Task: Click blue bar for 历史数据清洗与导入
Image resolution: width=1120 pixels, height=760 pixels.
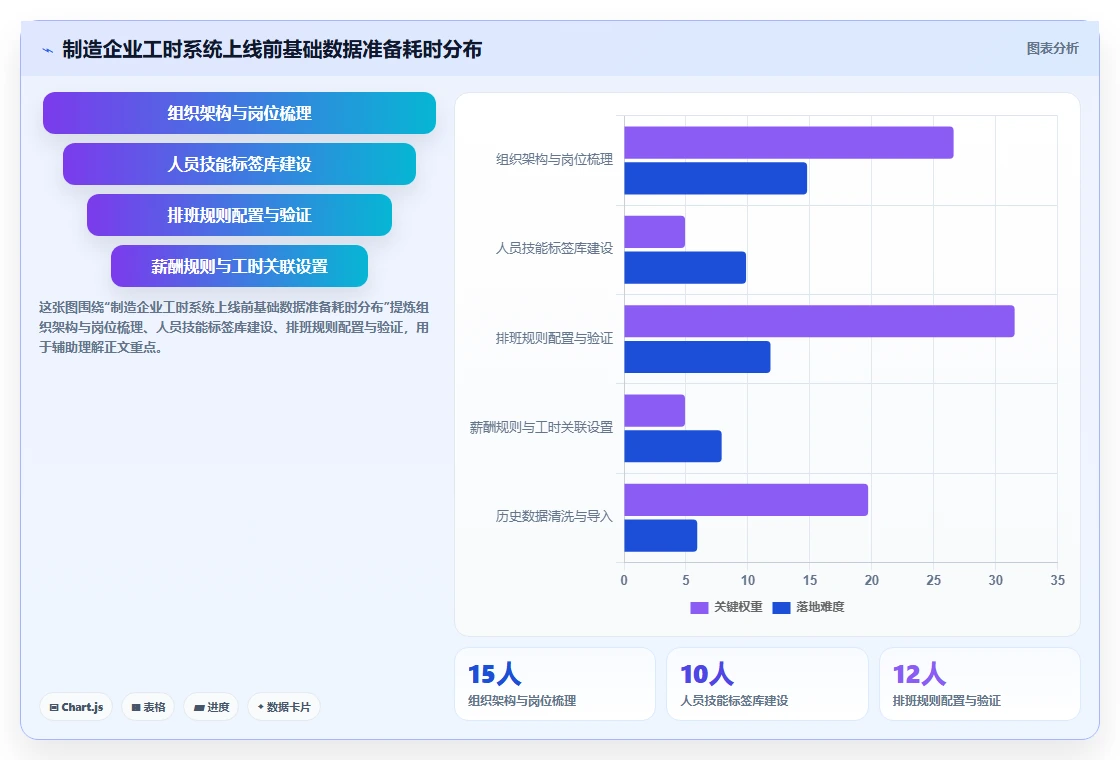Action: (661, 536)
